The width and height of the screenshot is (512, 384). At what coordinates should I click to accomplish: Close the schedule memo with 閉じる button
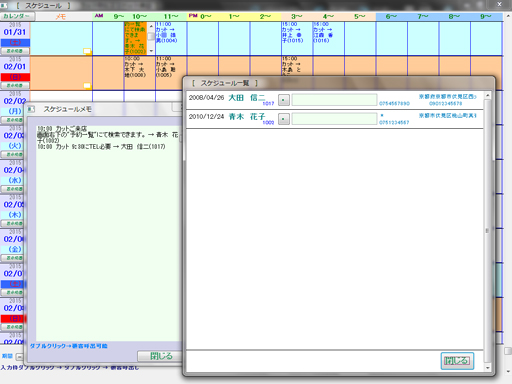[x=160, y=356]
